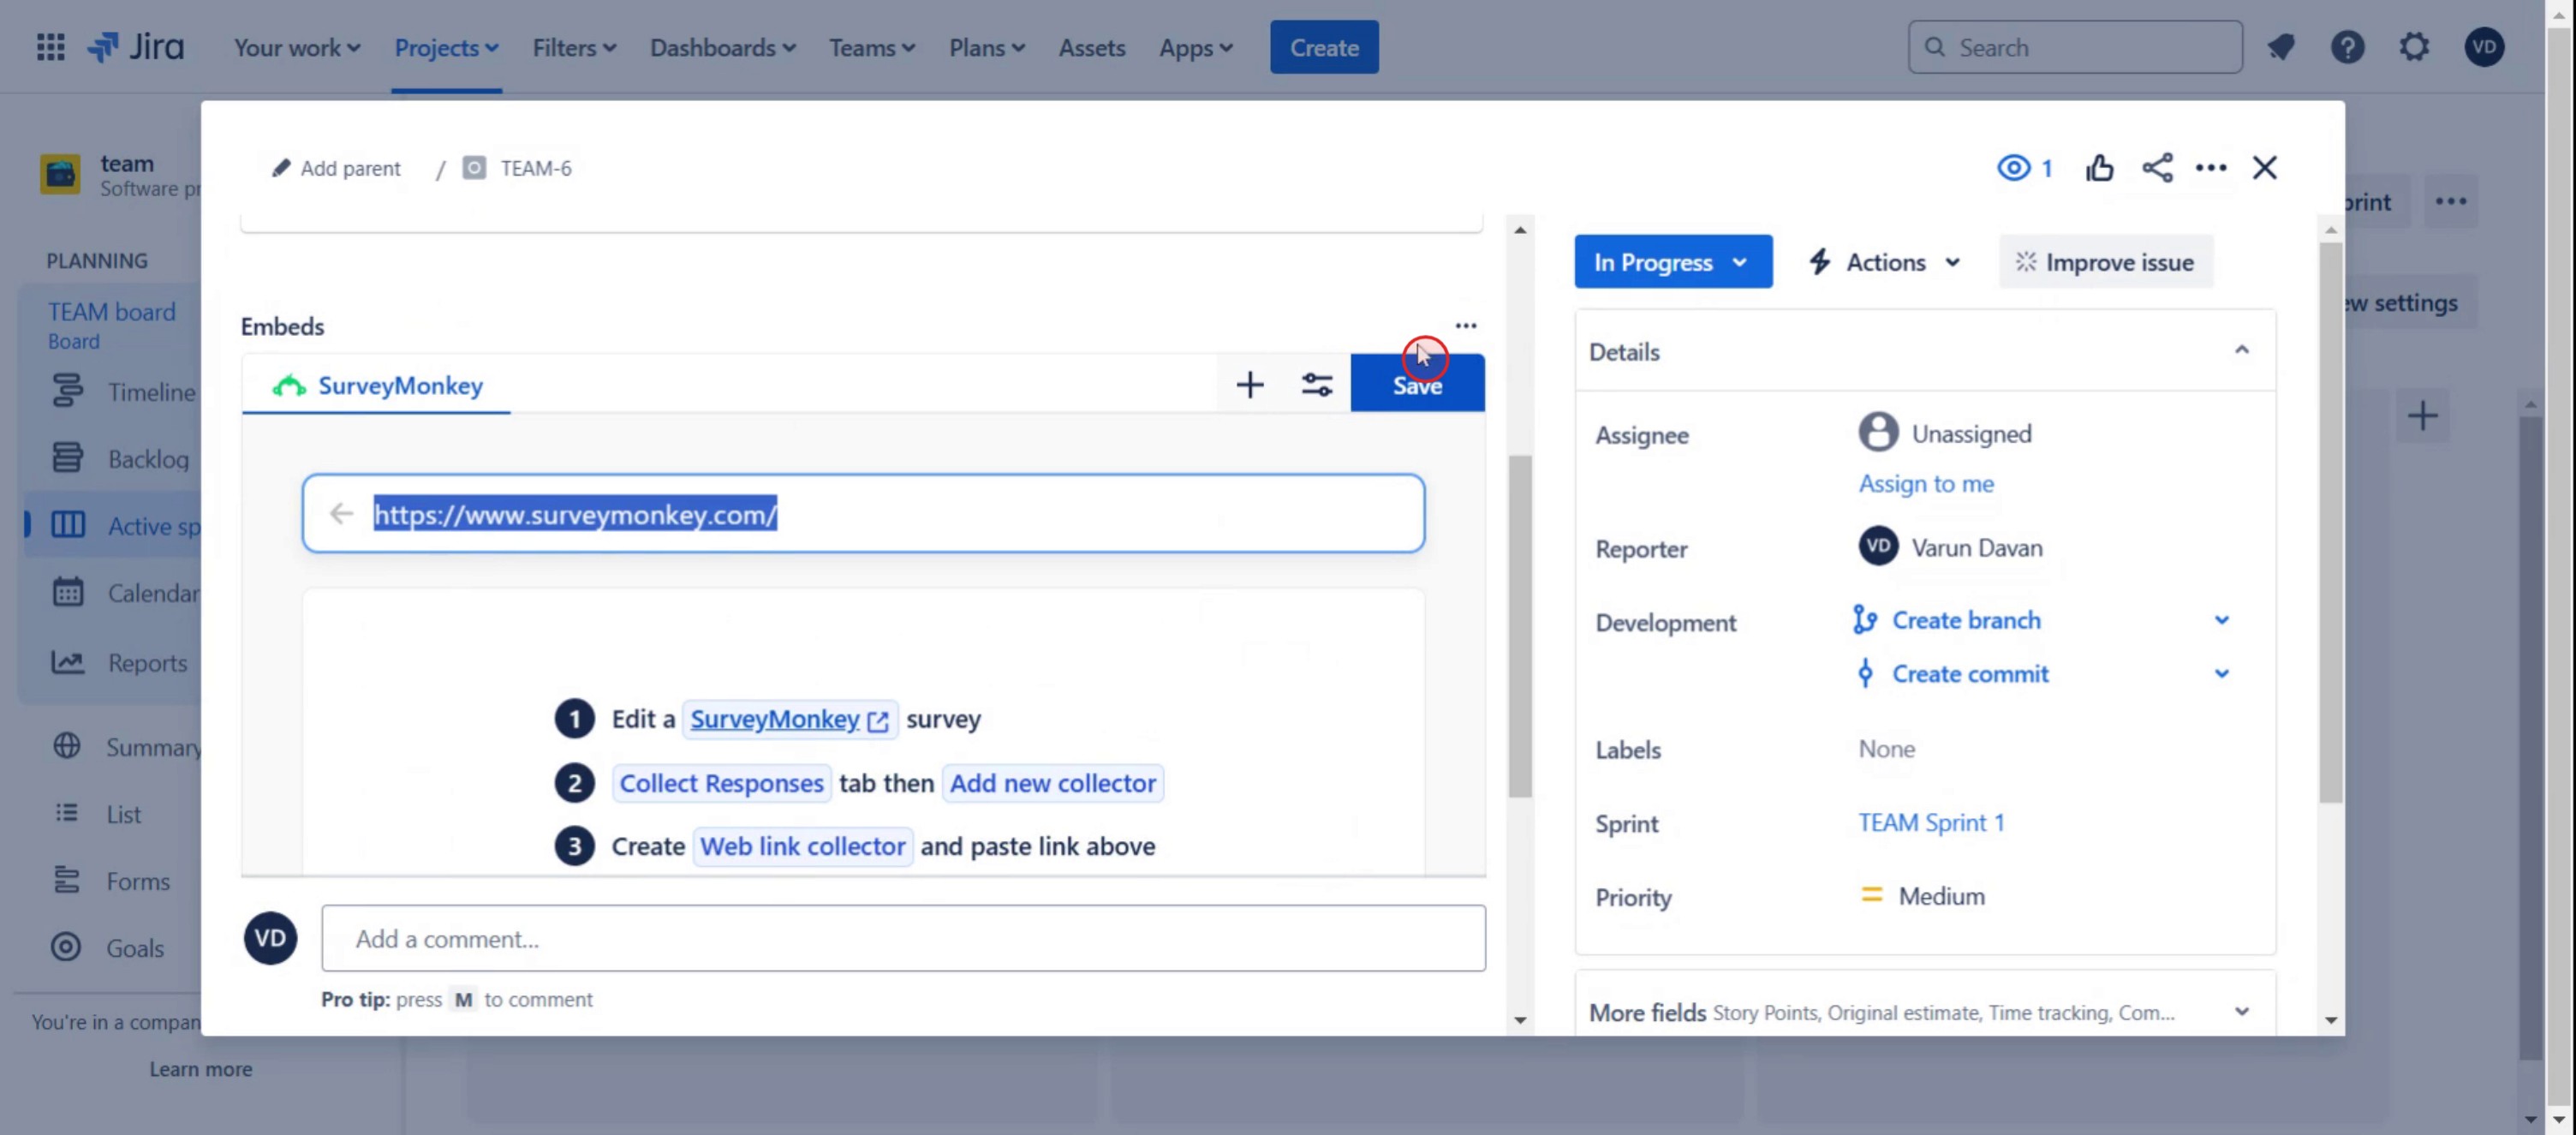Open the In Progress status dropdown
2576x1135 pixels.
(1672, 262)
